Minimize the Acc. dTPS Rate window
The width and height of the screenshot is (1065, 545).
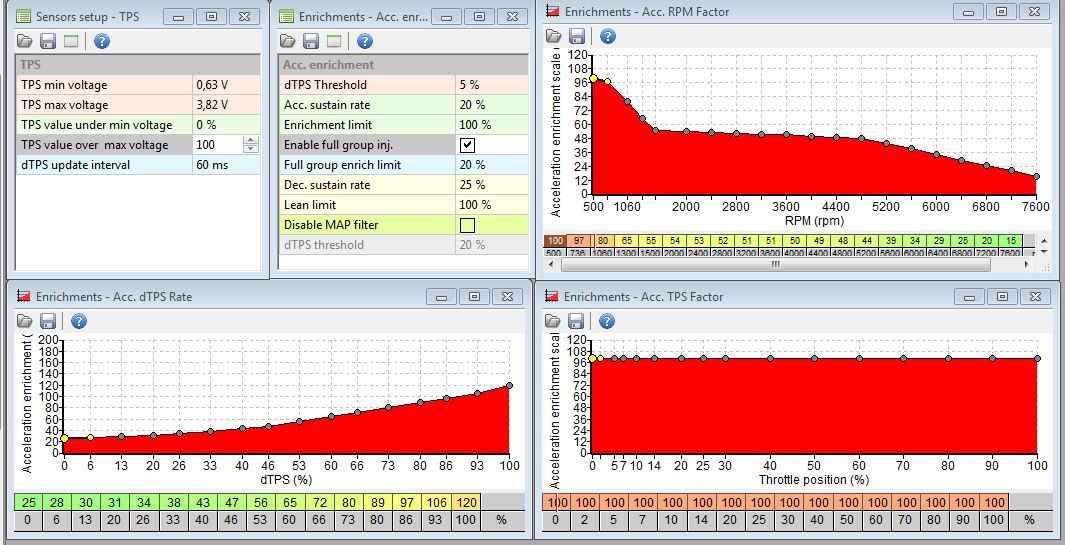pyautogui.click(x=441, y=297)
